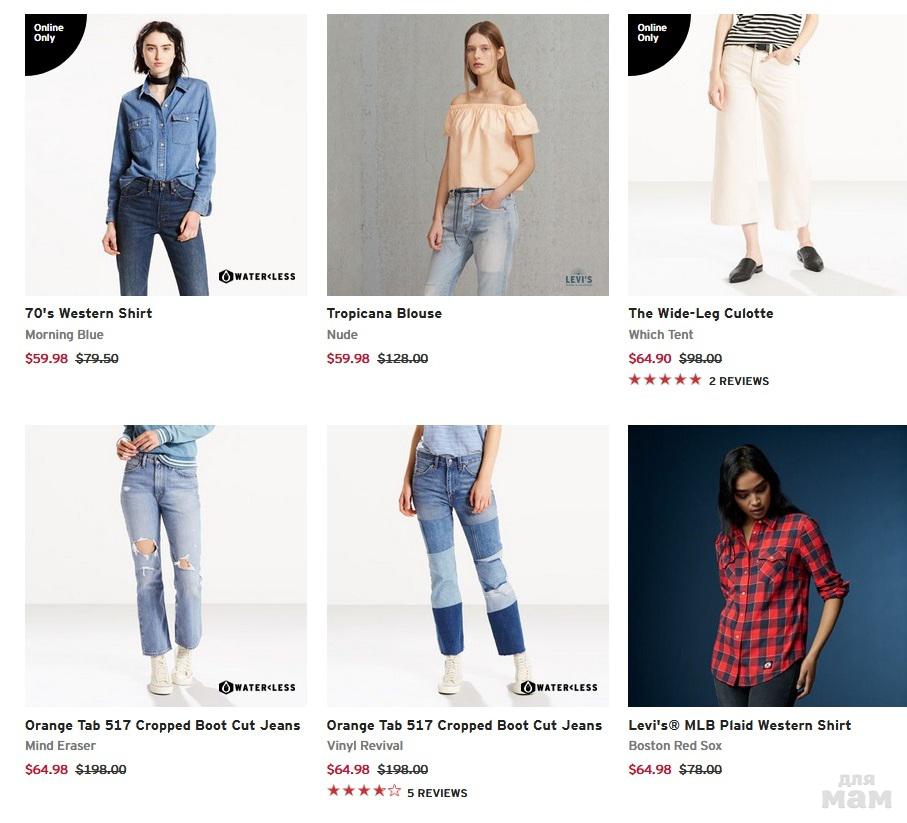Open the Tropicana Blouse product title

click(x=384, y=313)
